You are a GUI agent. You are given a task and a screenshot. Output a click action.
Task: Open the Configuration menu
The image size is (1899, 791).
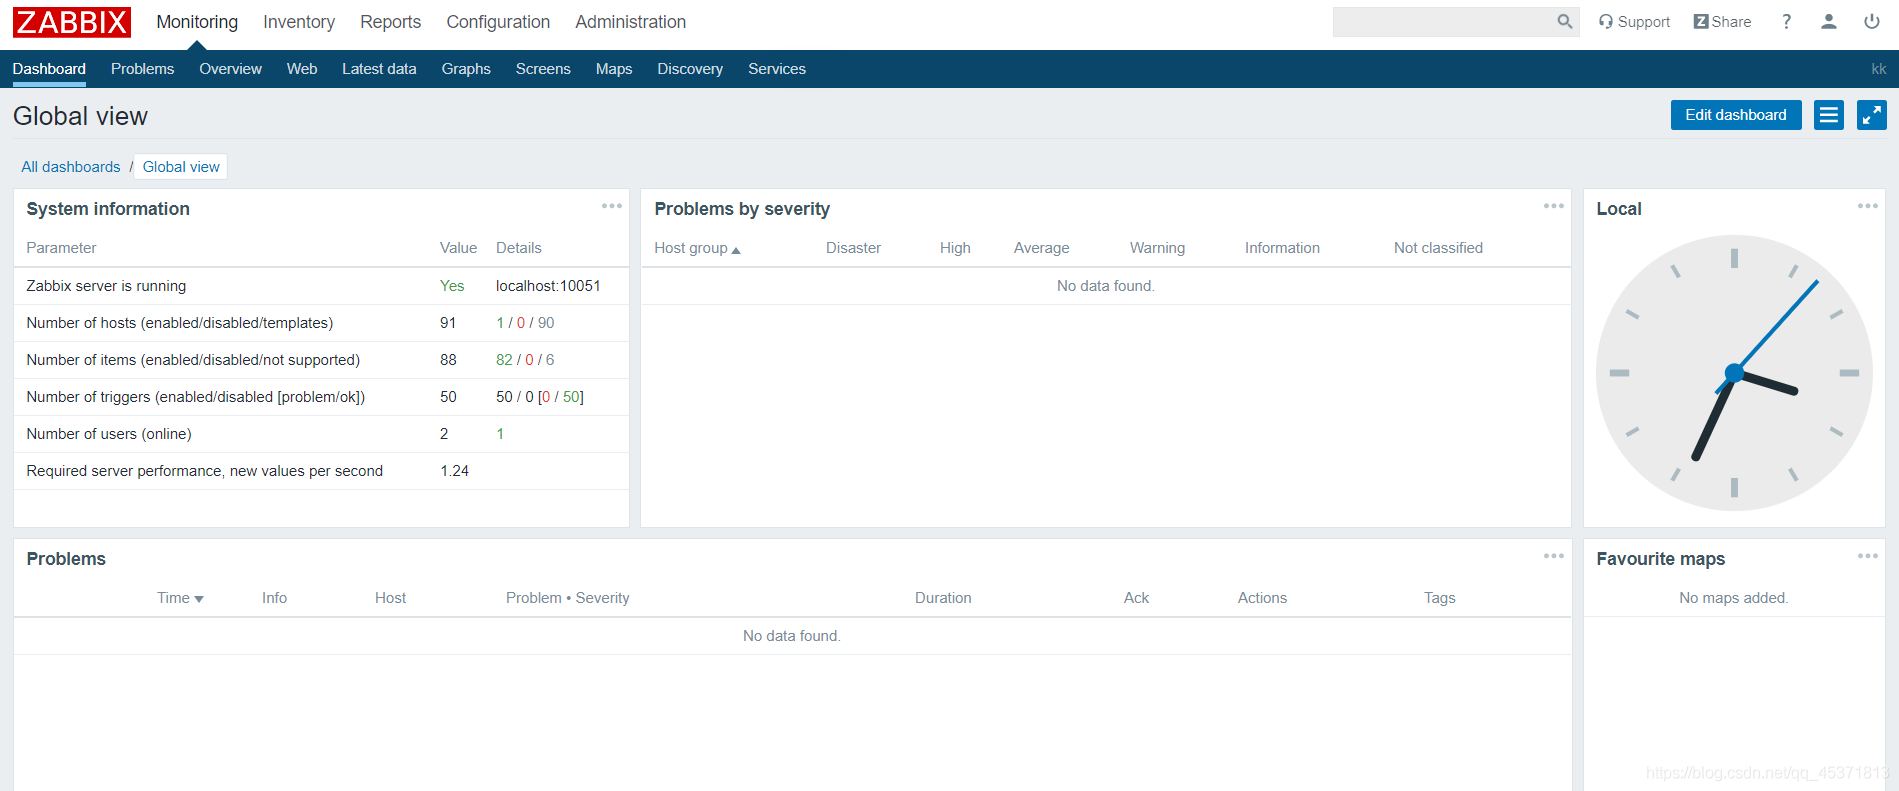pyautogui.click(x=497, y=22)
